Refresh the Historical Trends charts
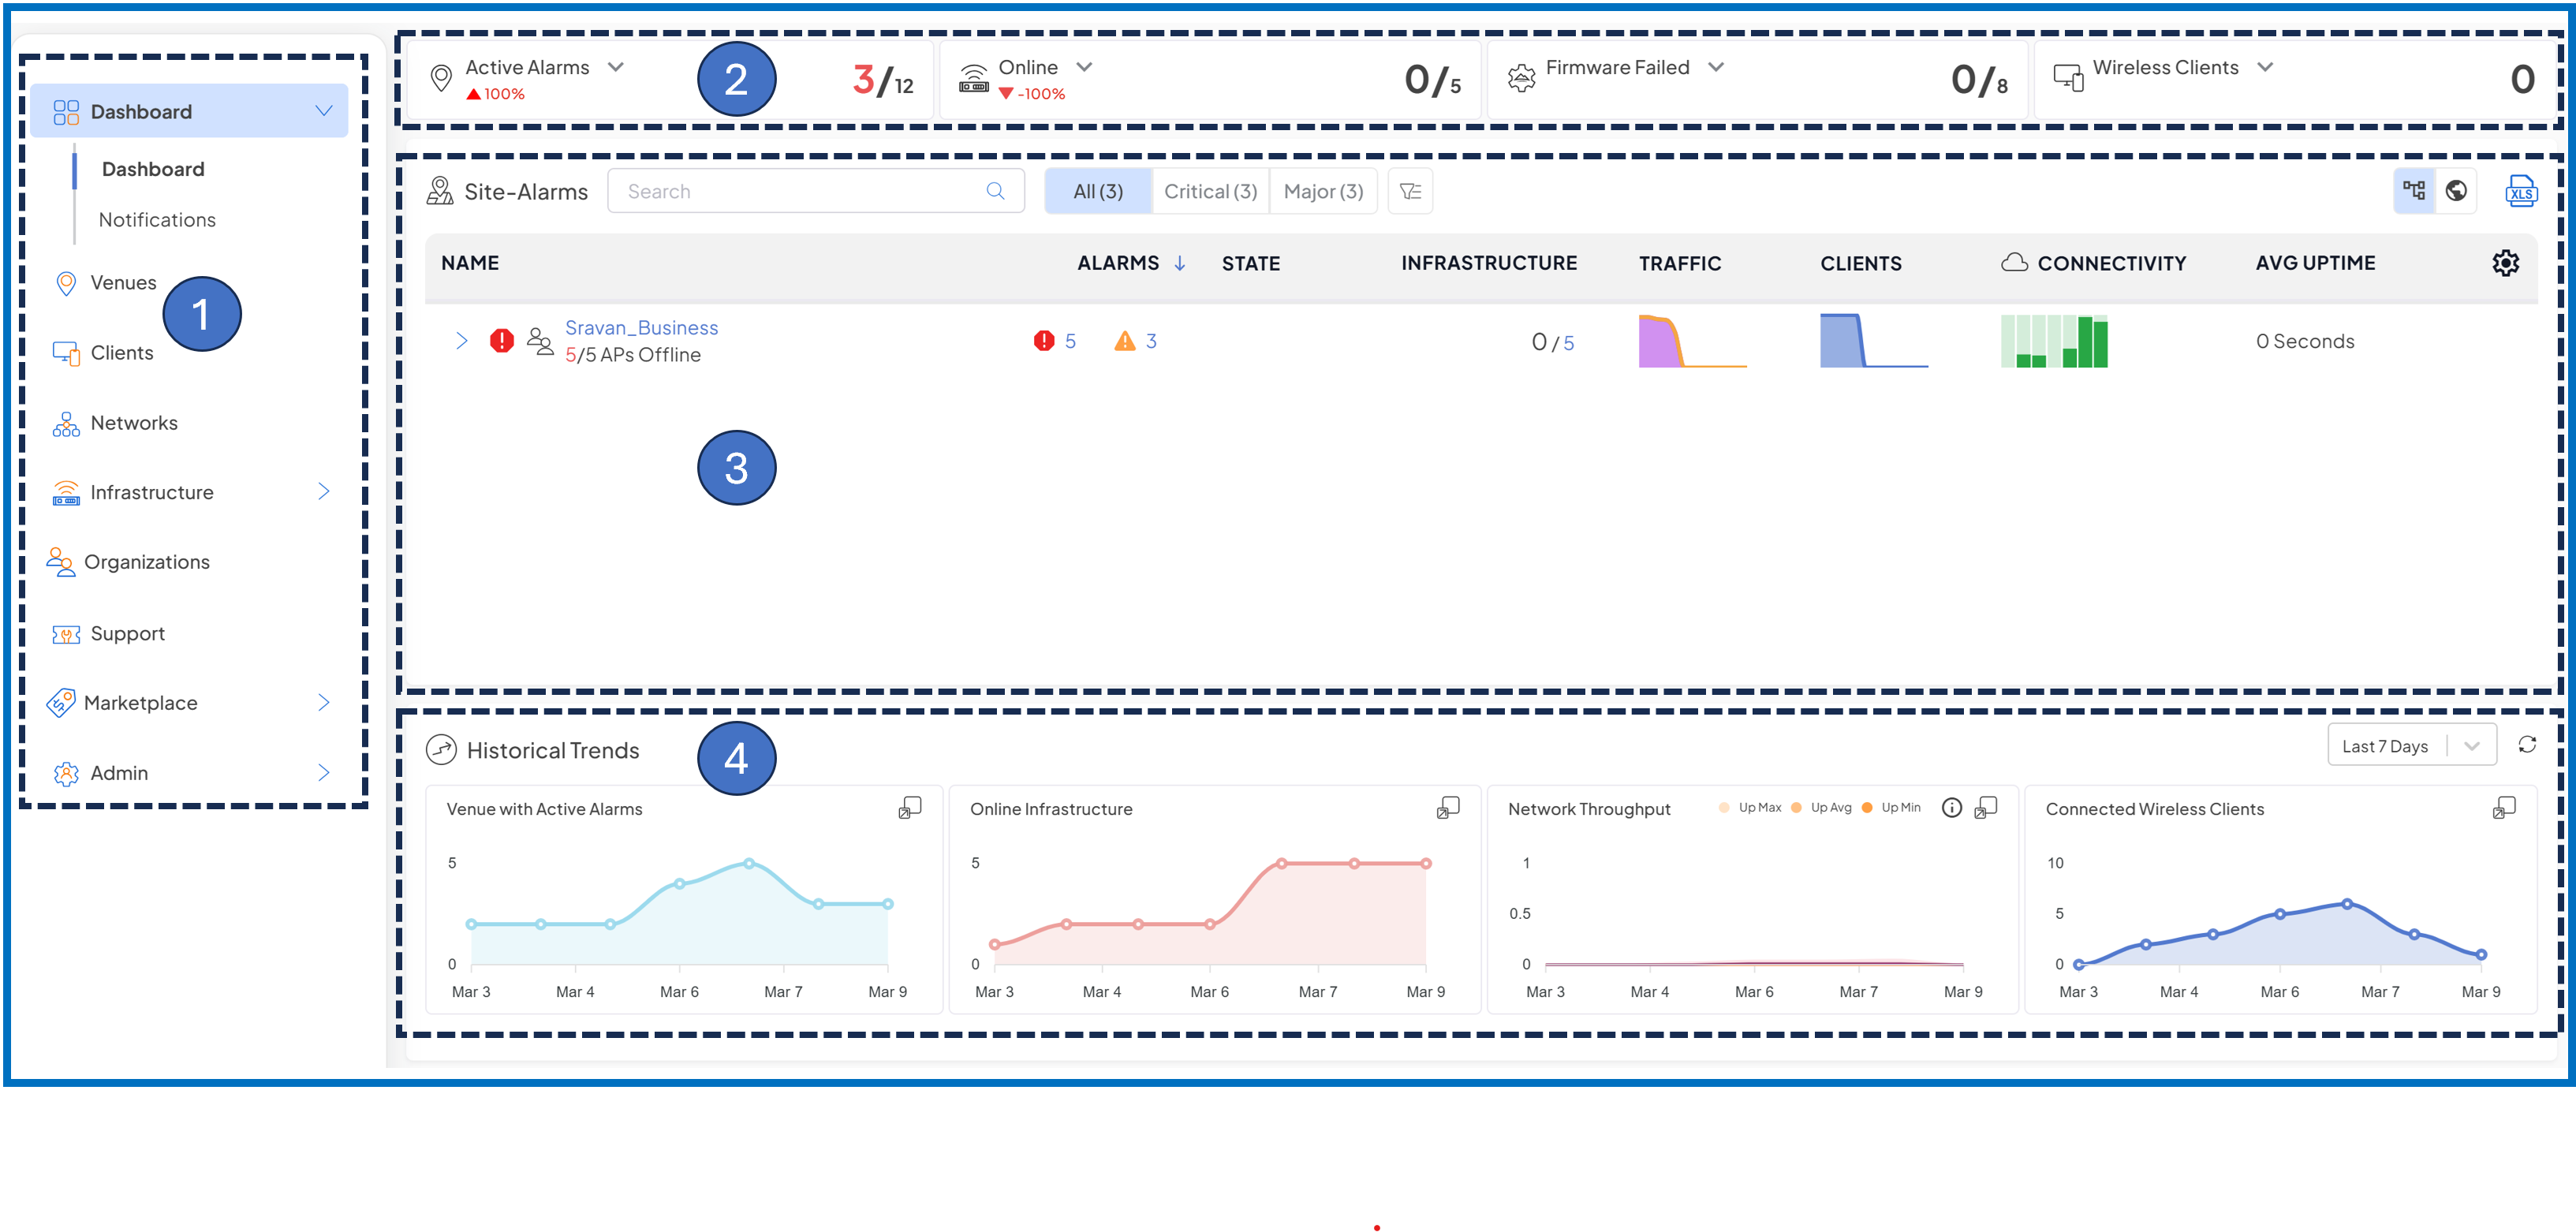This screenshot has height=1232, width=2576. 2527,745
